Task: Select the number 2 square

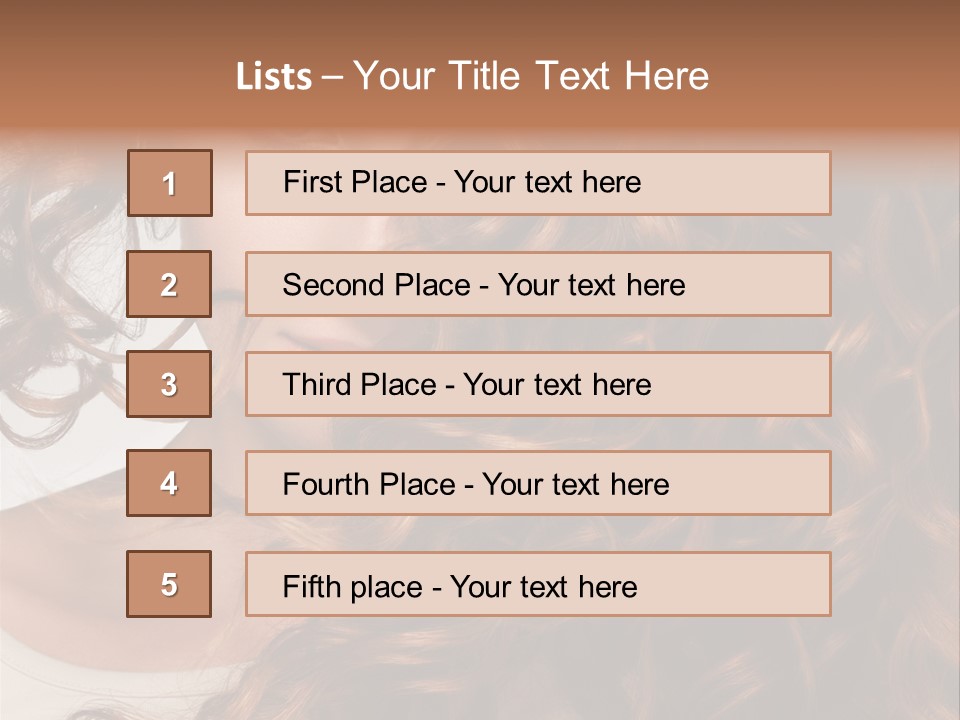Action: pos(169,284)
